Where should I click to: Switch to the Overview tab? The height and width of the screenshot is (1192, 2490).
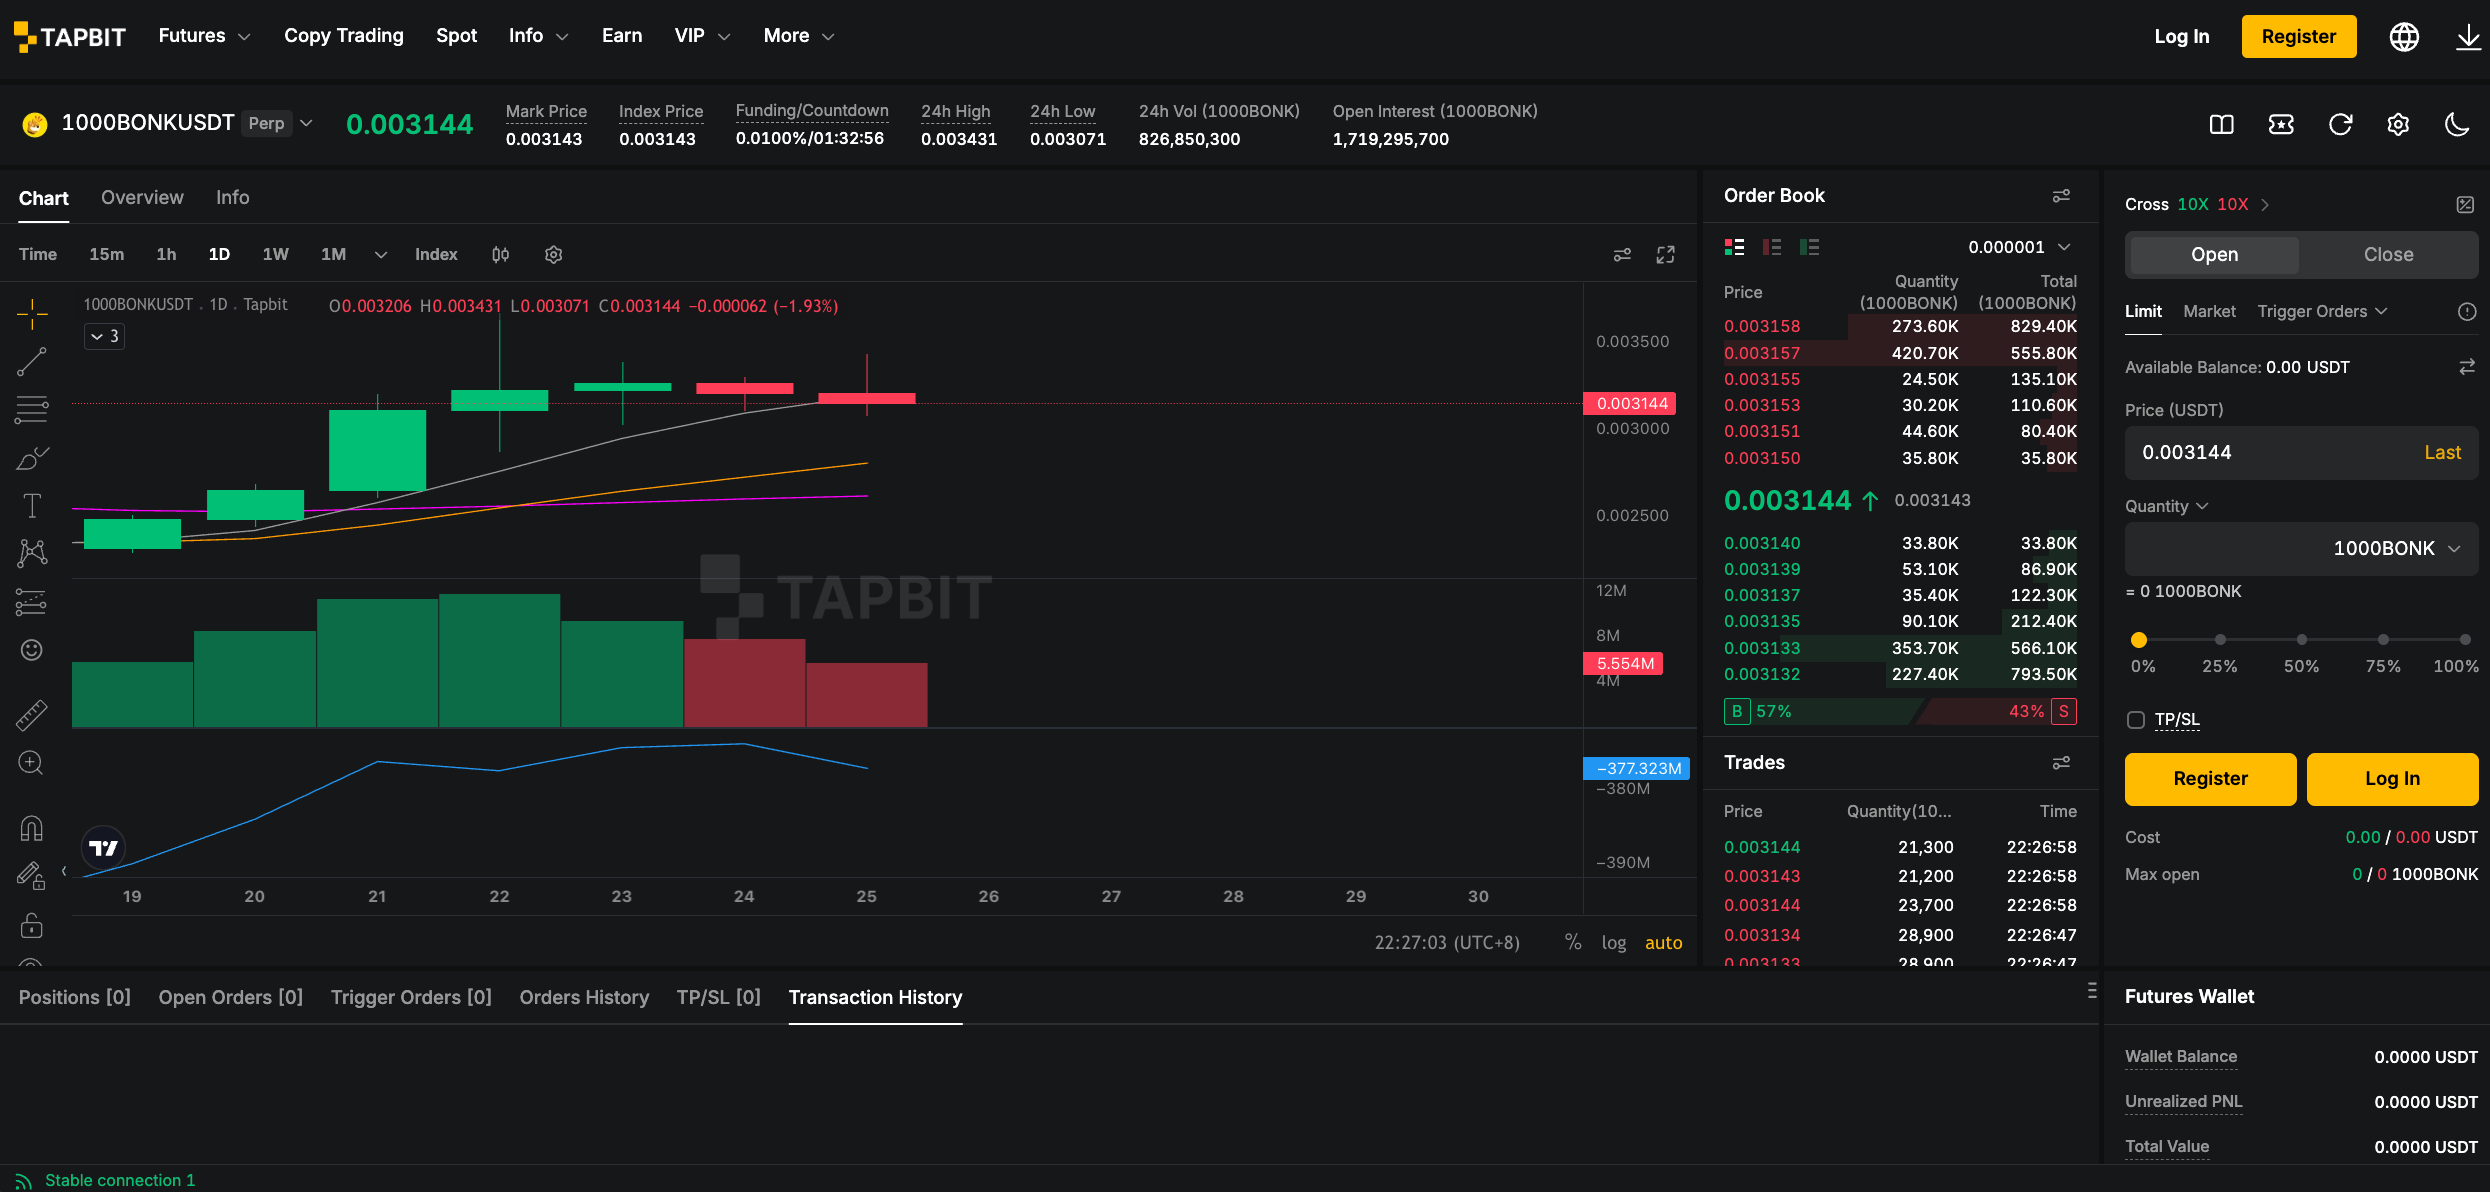(x=142, y=198)
